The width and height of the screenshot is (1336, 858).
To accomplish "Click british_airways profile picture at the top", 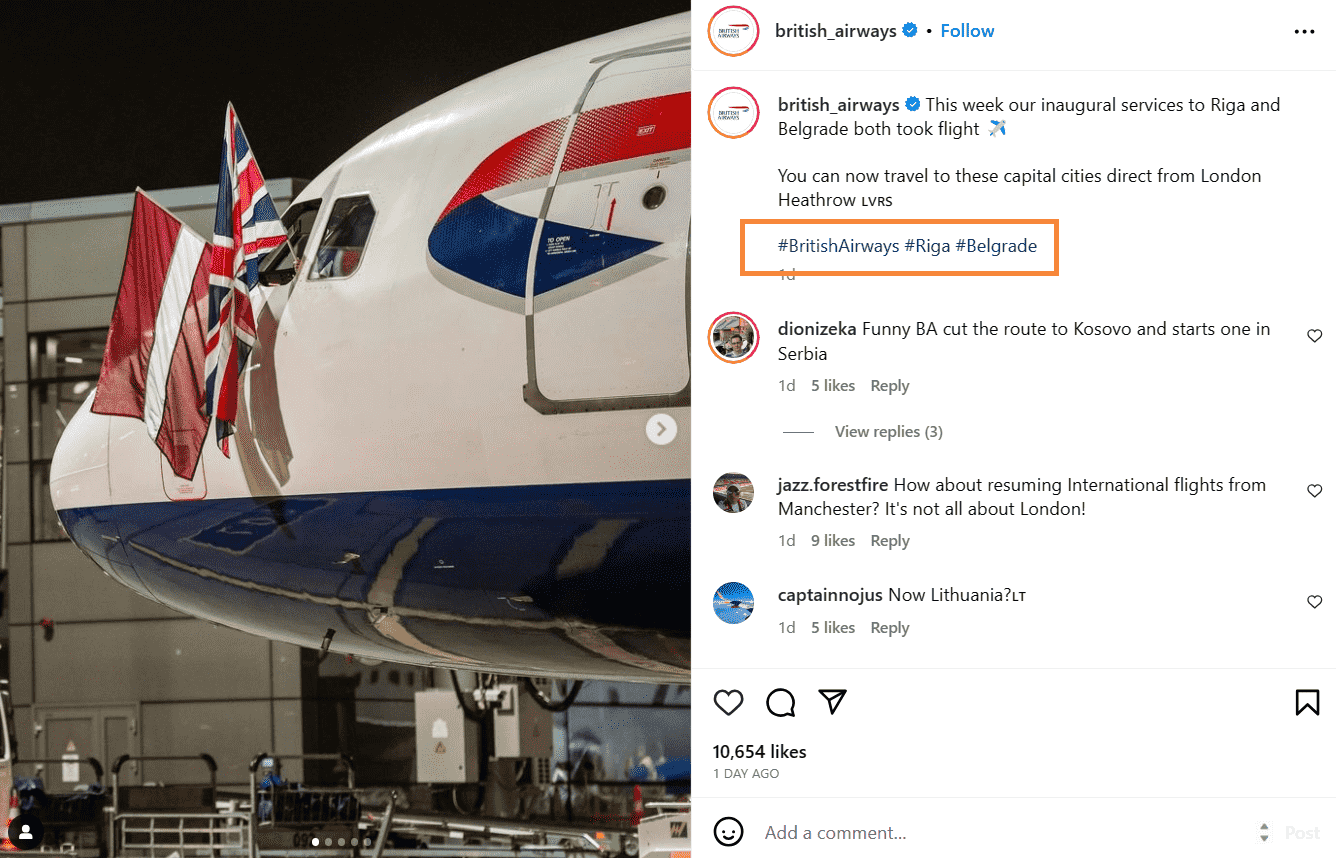I will click(x=733, y=31).
